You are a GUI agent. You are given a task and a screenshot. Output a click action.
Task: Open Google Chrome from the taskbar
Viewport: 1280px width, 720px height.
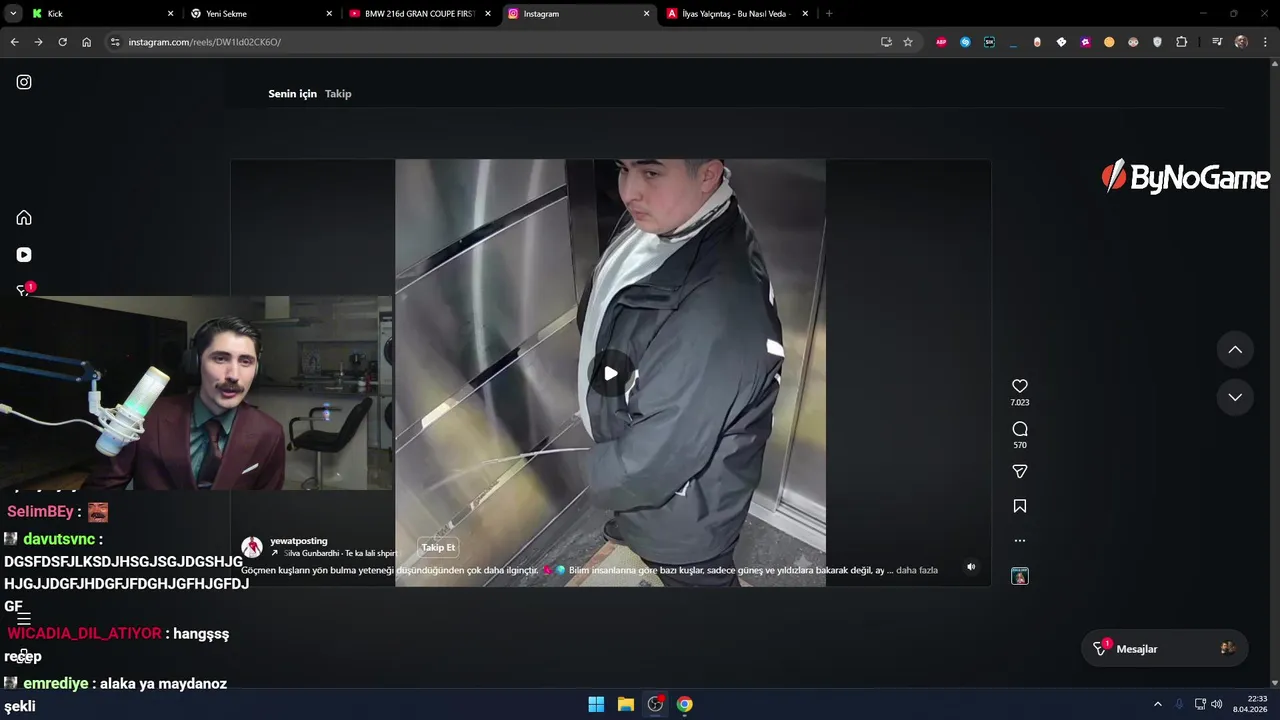[684, 704]
